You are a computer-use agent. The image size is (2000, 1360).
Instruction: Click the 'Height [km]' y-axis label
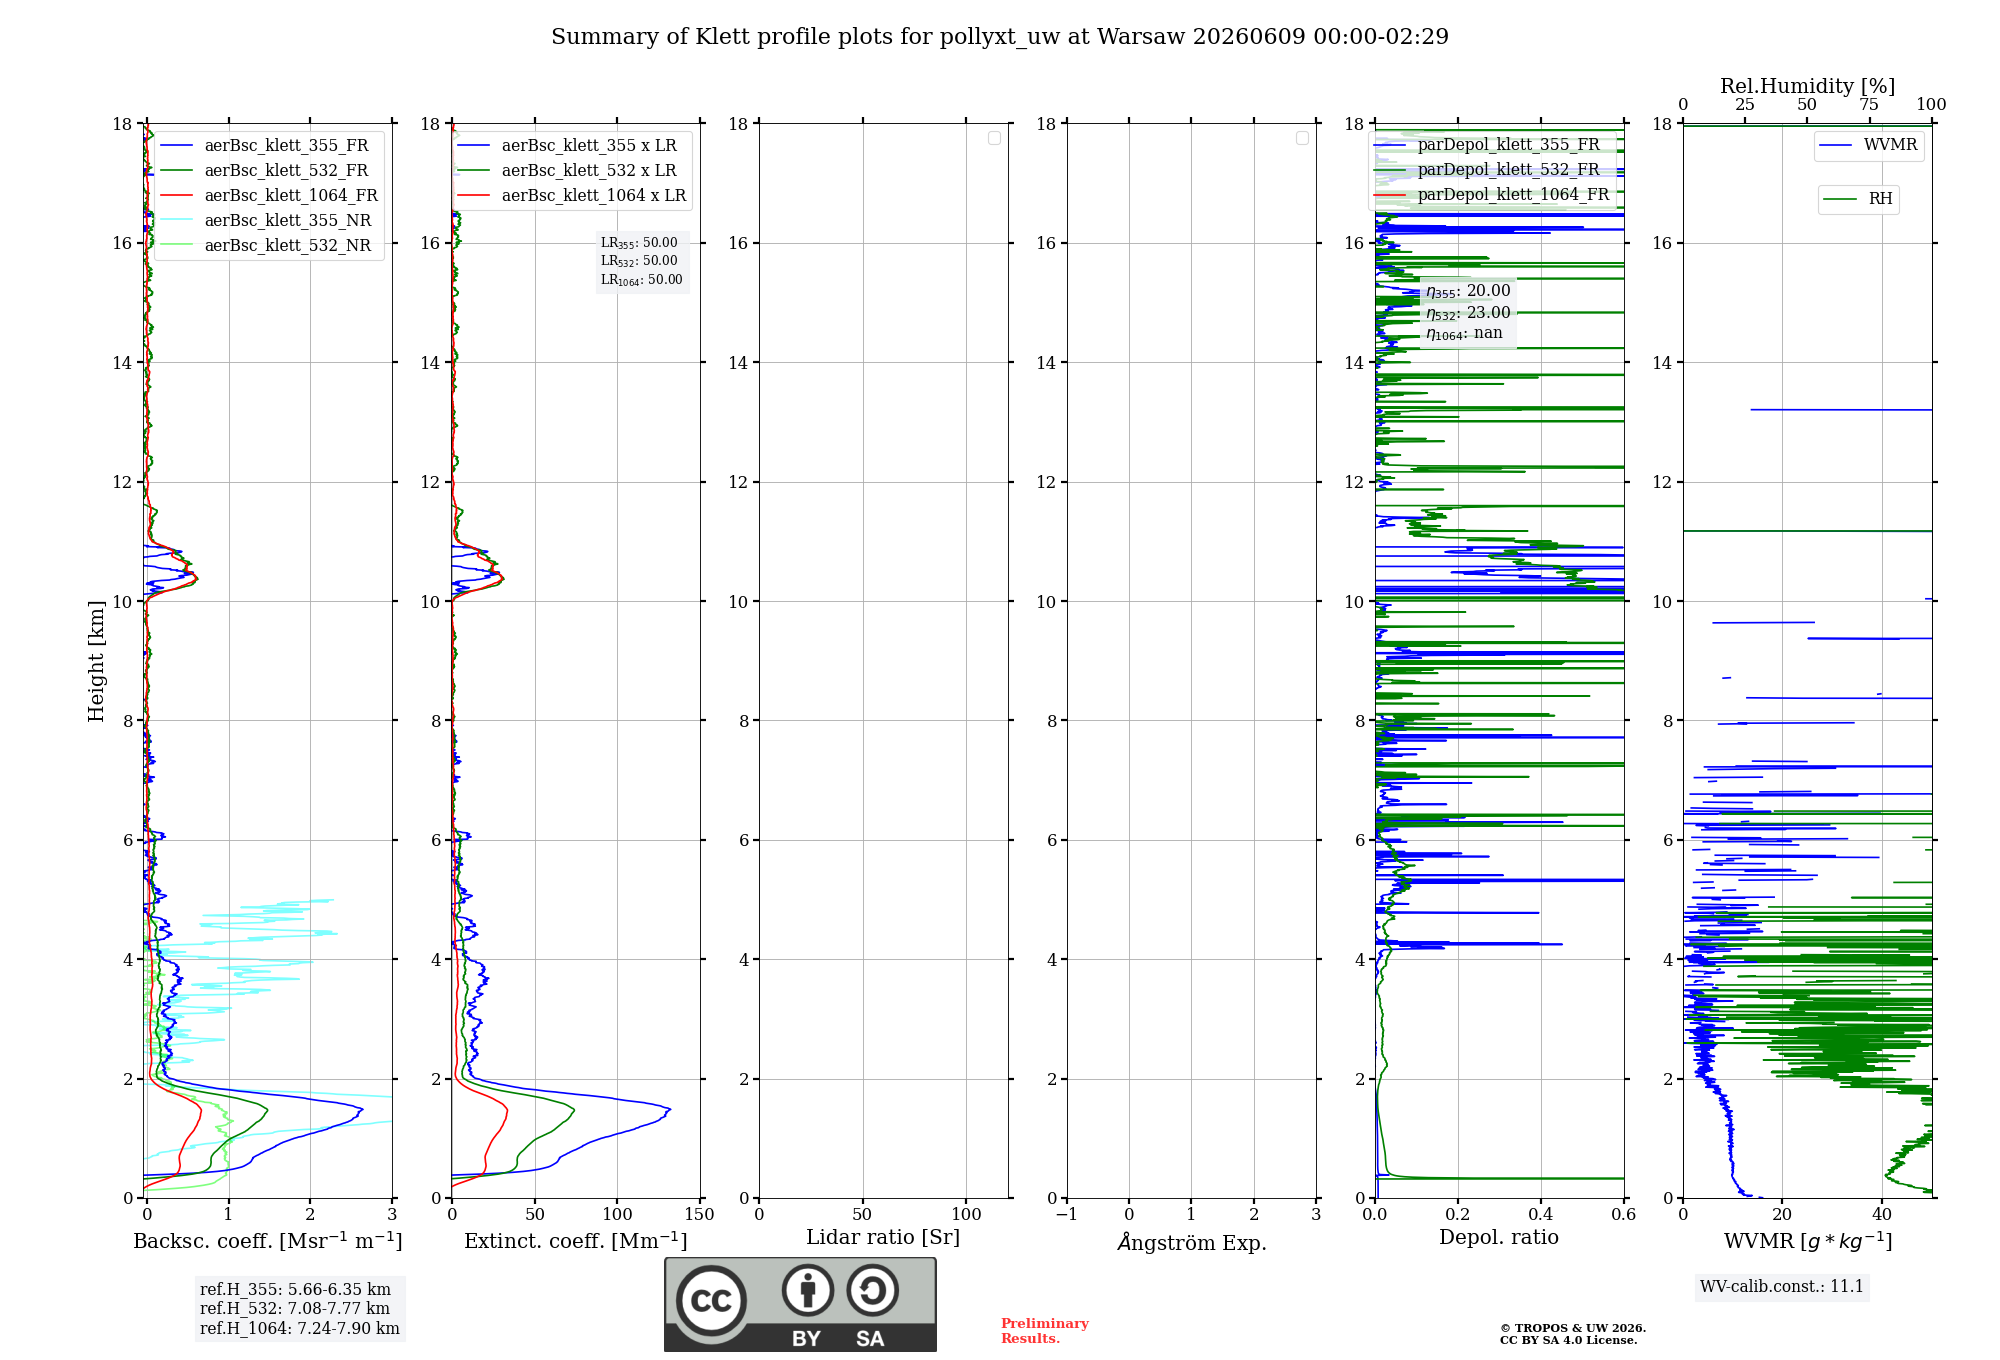[96, 661]
